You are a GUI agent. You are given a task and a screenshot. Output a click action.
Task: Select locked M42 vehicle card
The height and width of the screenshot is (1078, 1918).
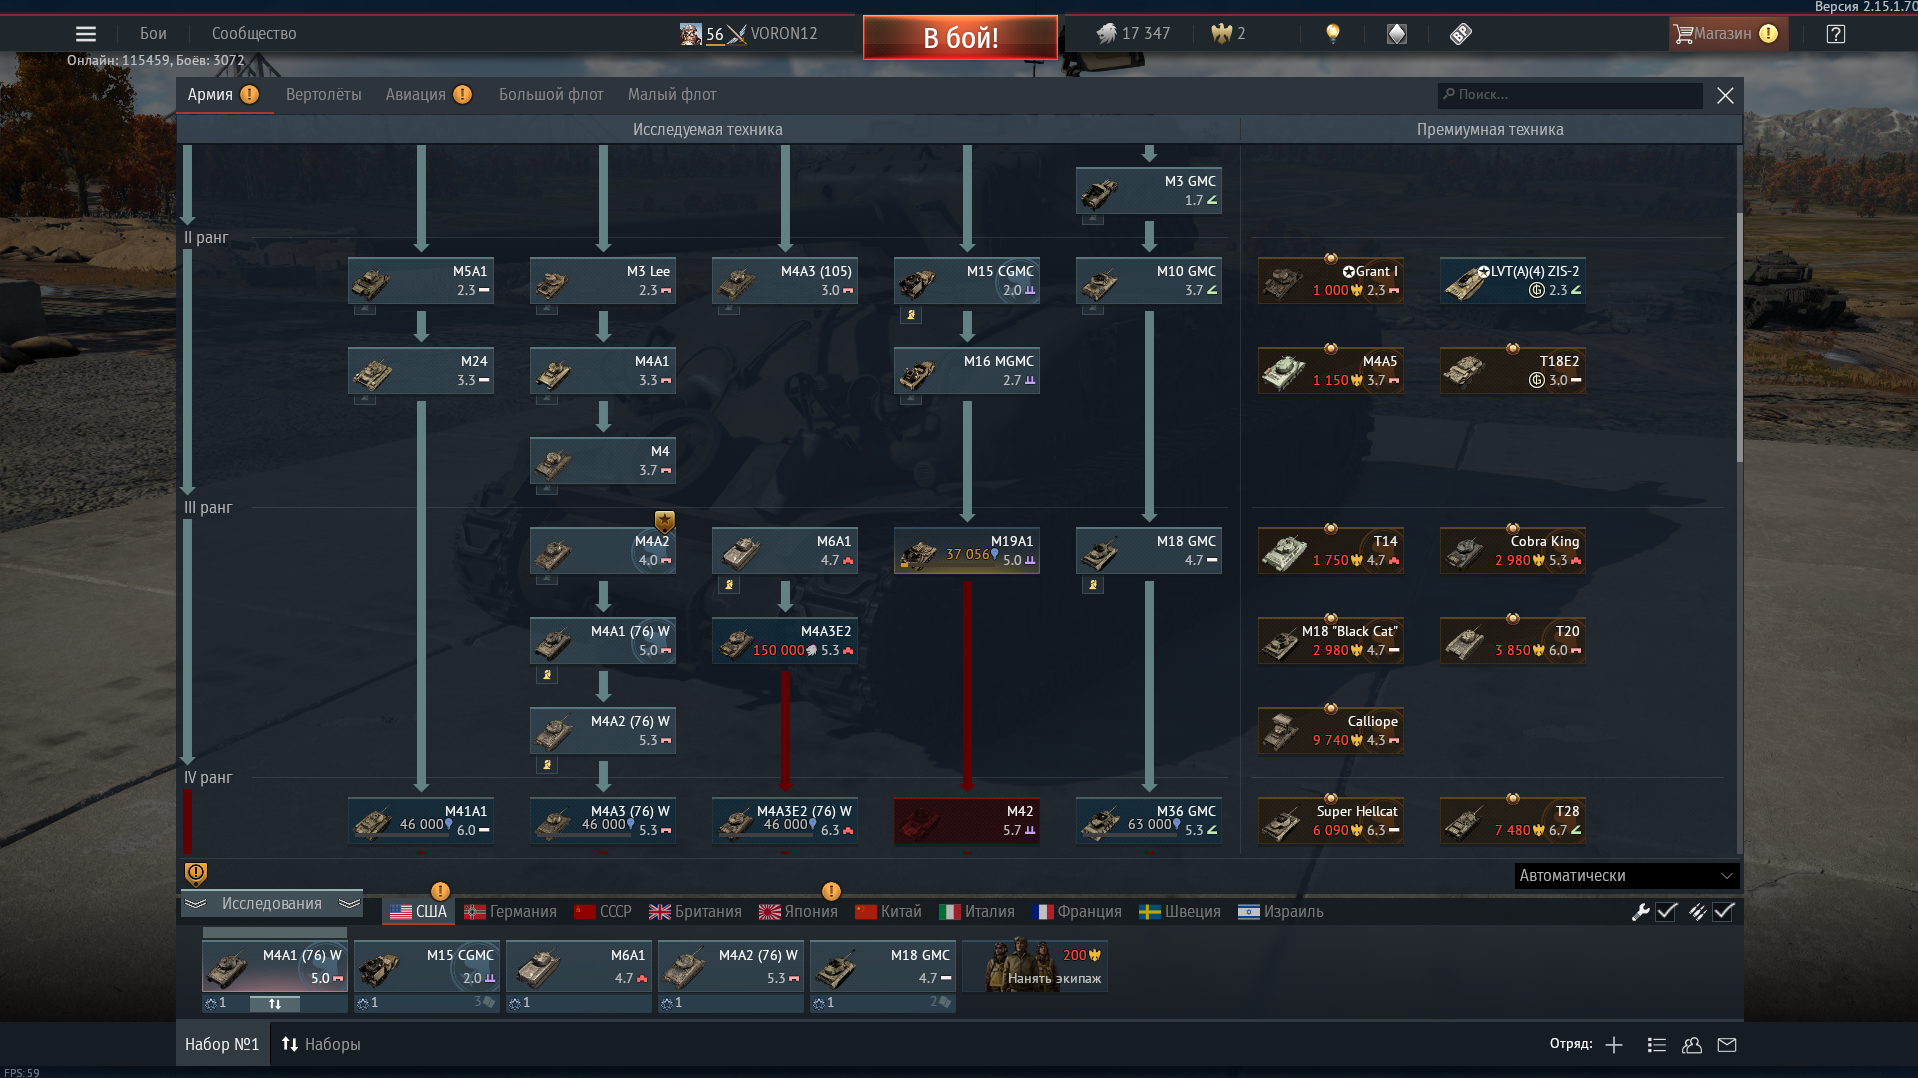(x=967, y=821)
